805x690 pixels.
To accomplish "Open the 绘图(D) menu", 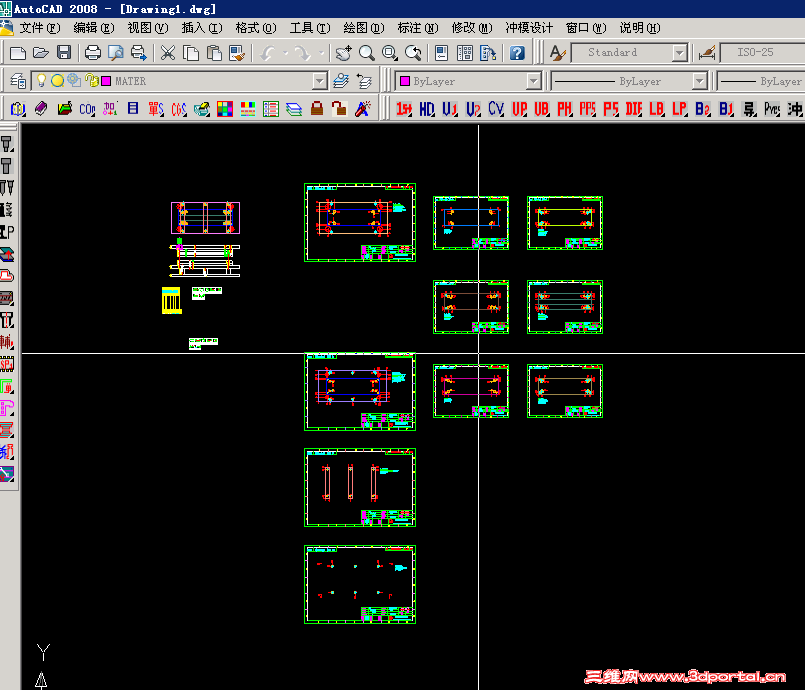I will (364, 28).
